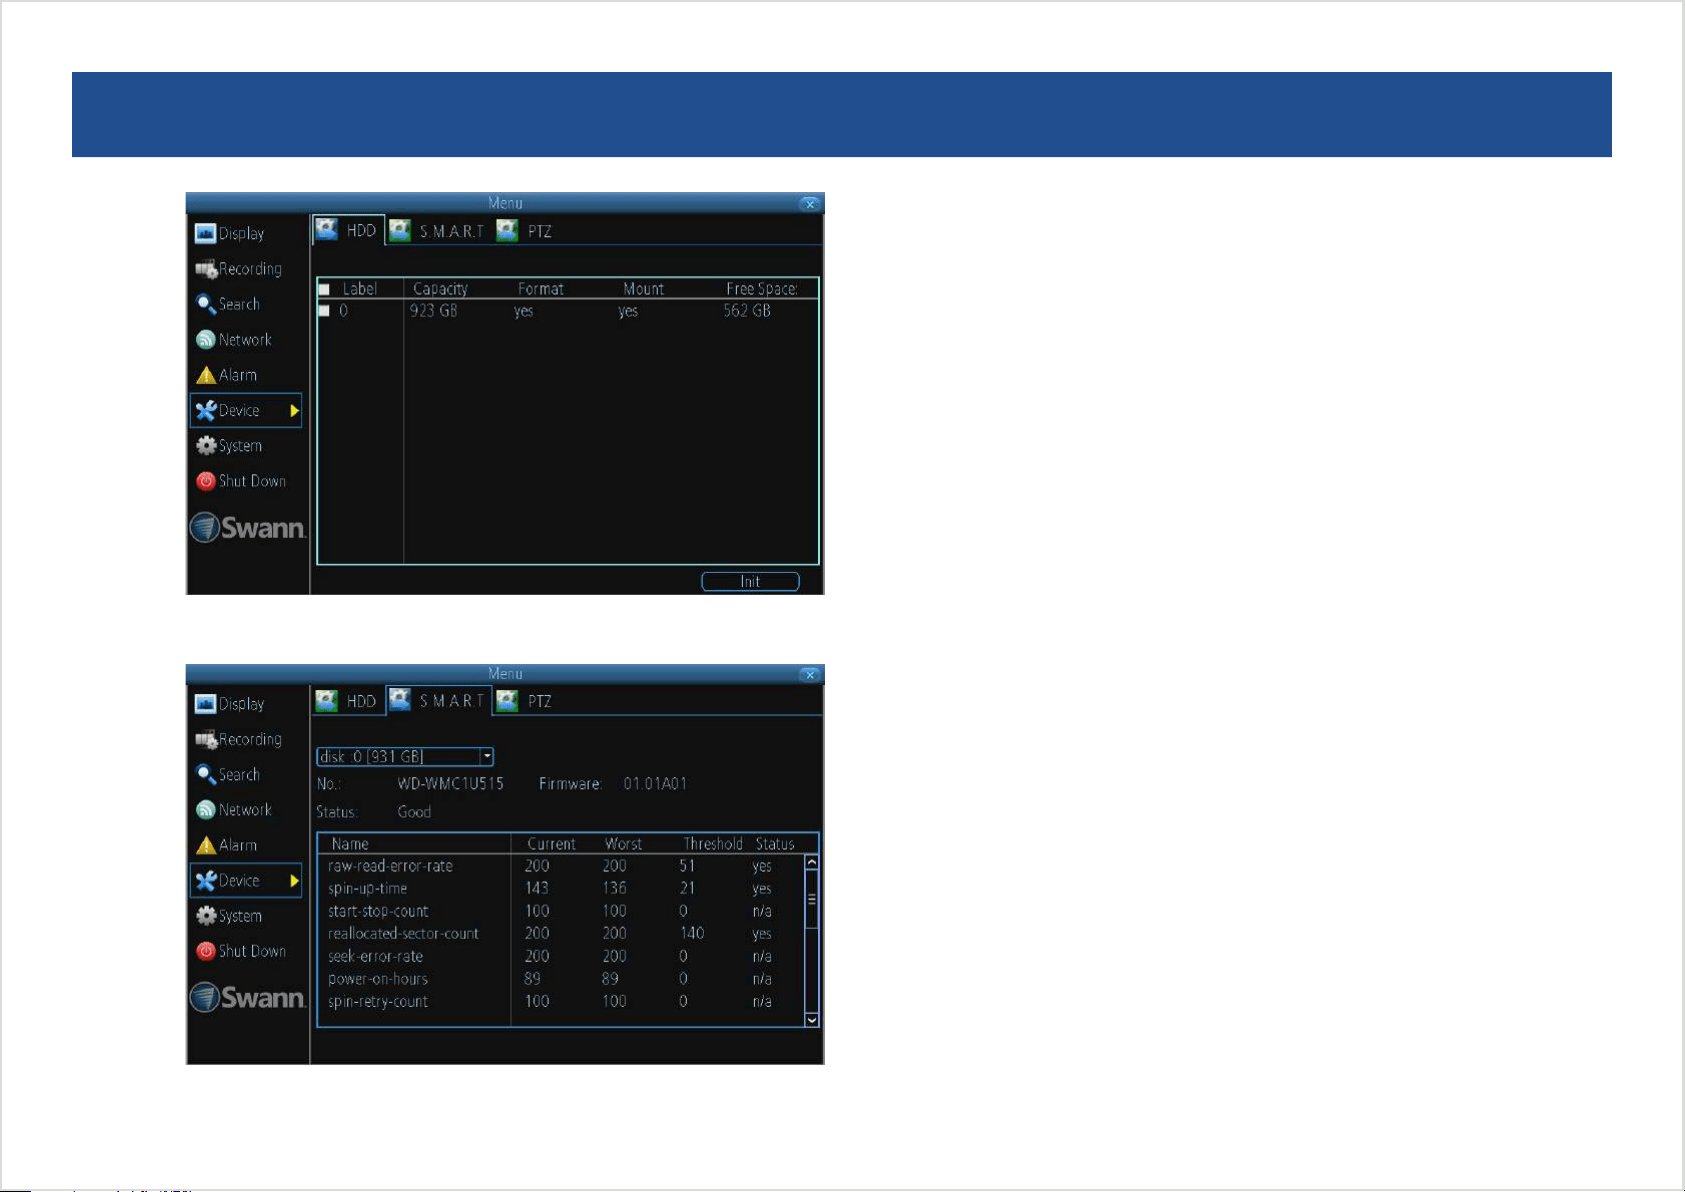Open the disk 0 [931 GB] dropdown
The width and height of the screenshot is (1685, 1192).
click(x=405, y=756)
